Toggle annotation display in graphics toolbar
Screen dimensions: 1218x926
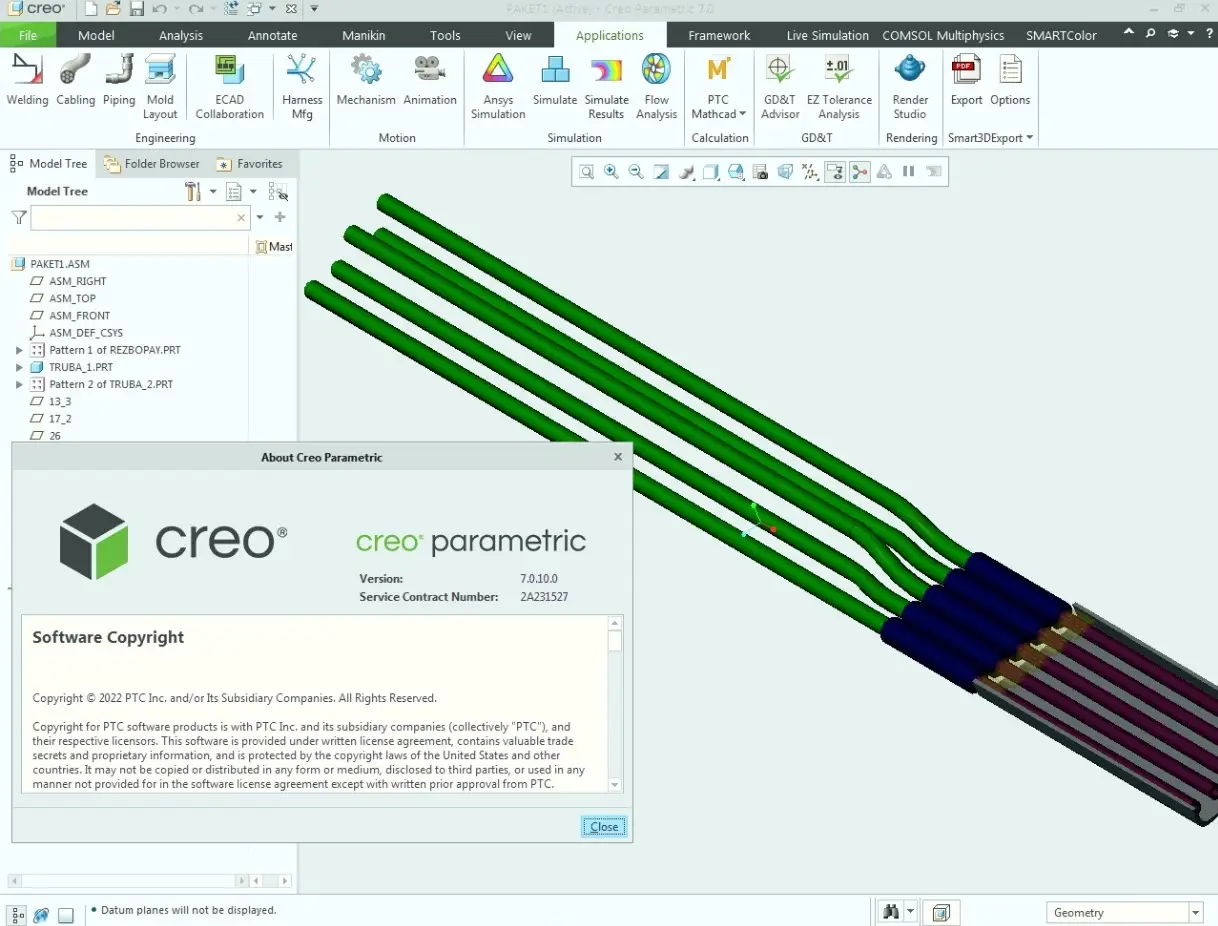[x=835, y=172]
